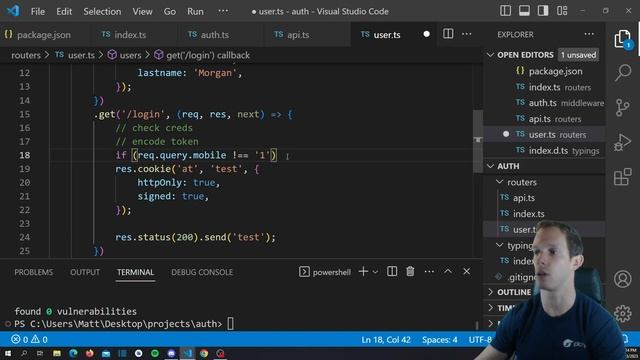
Task: Select the powershell terminal label
Action: tap(325, 272)
